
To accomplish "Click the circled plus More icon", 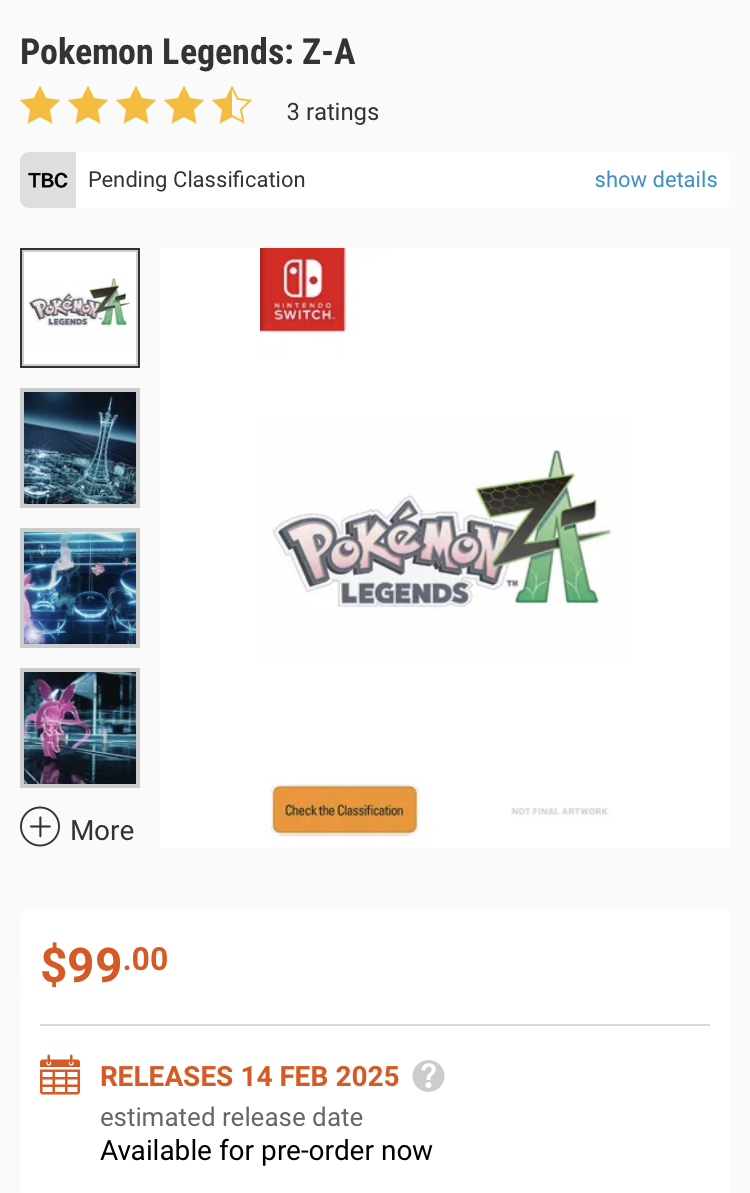I will (x=40, y=827).
